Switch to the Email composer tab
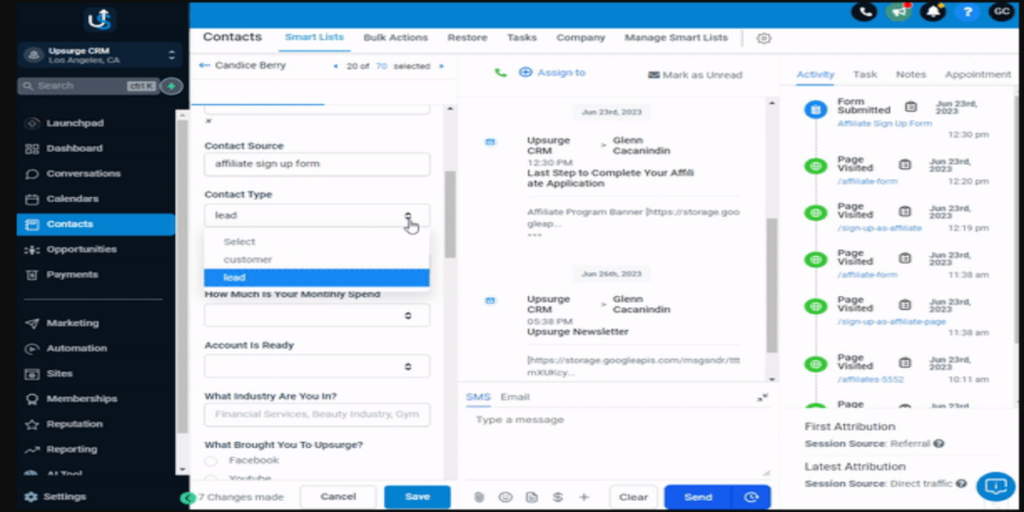 coord(515,397)
